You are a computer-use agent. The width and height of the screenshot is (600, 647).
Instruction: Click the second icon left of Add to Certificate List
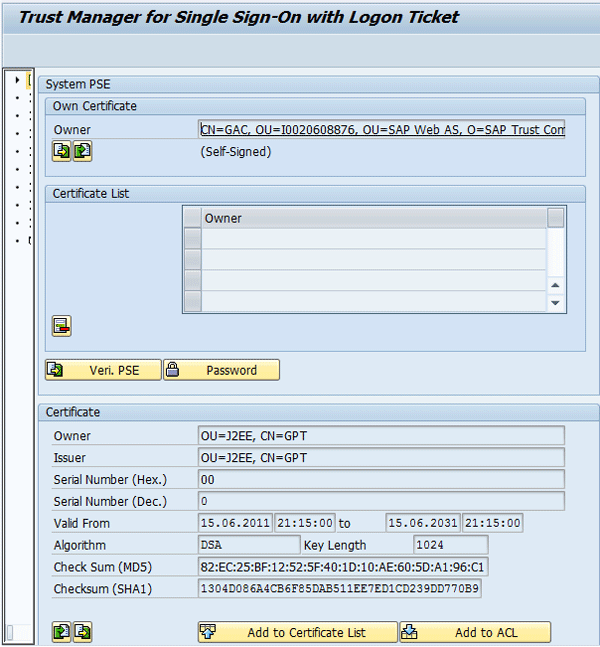pos(82,631)
